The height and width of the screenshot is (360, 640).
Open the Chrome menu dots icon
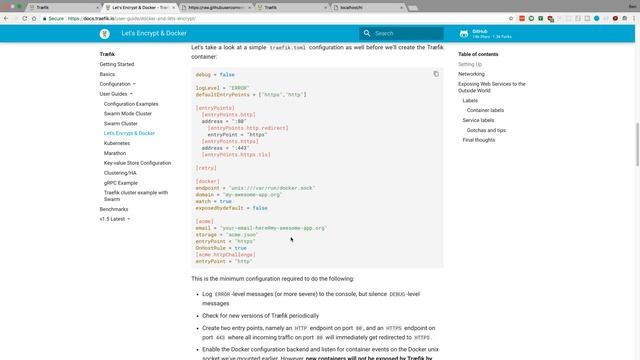634,18
